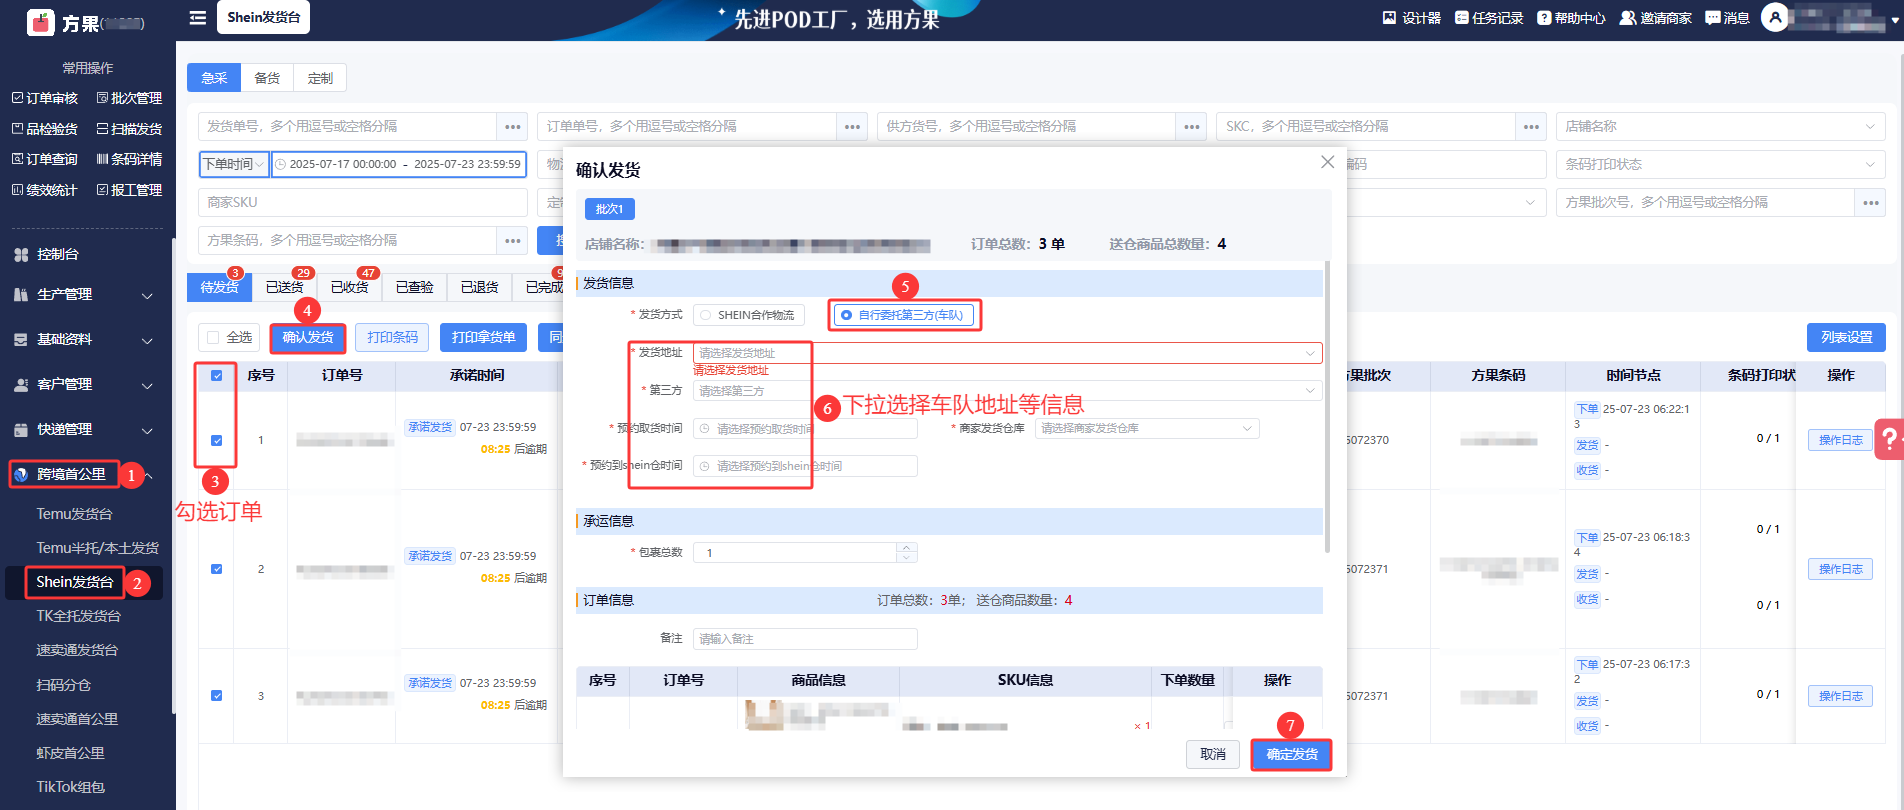Open the 设计器 tool in top bar

click(1411, 18)
